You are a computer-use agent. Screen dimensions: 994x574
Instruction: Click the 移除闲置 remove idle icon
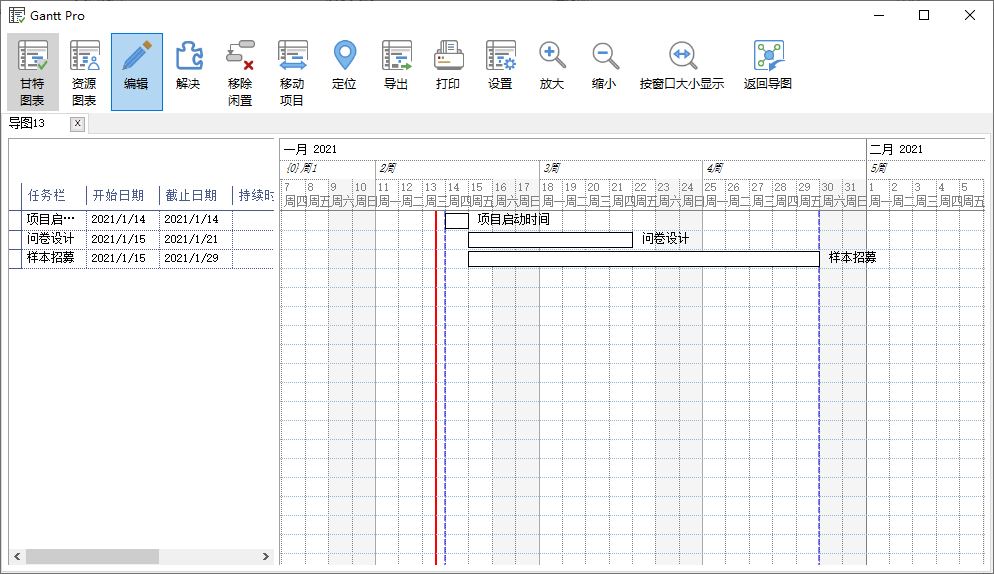tap(240, 71)
